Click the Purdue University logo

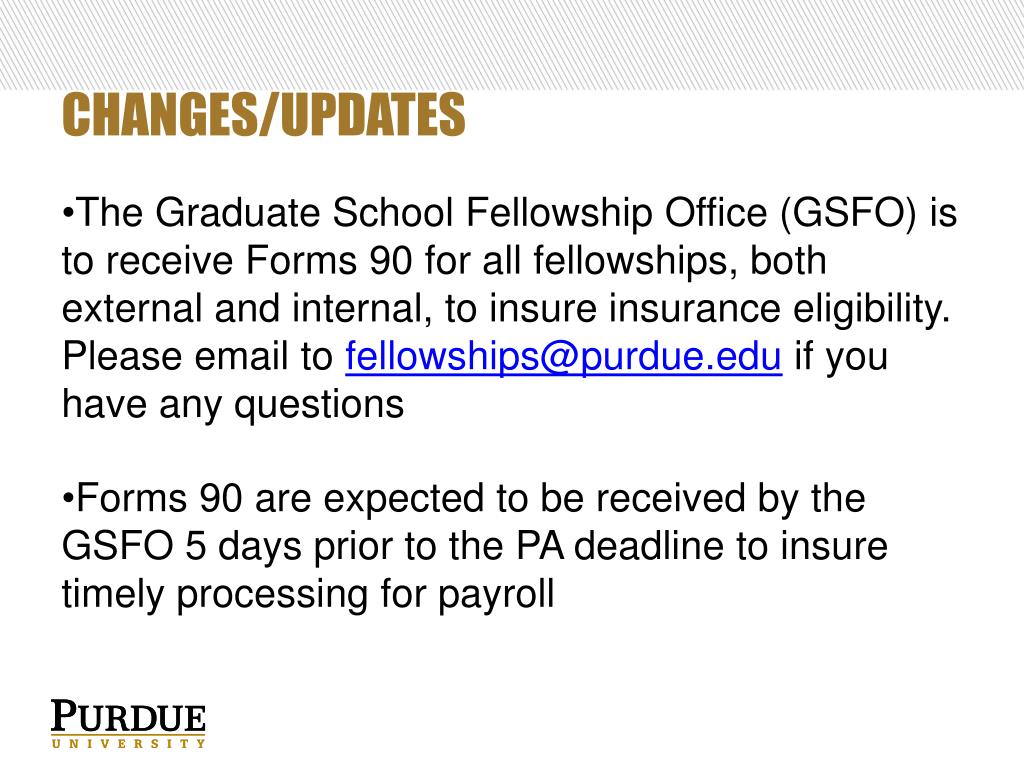point(129,724)
